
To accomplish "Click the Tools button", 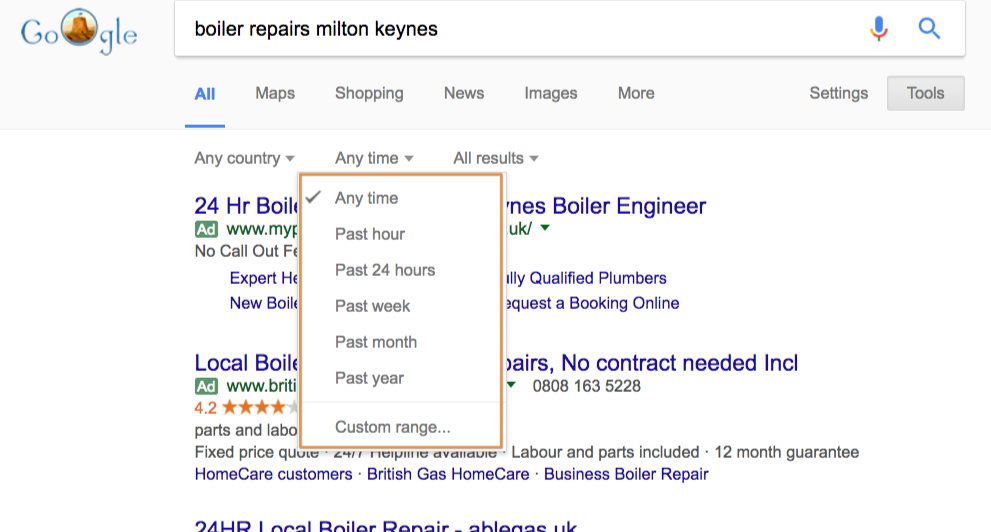I will 925,93.
